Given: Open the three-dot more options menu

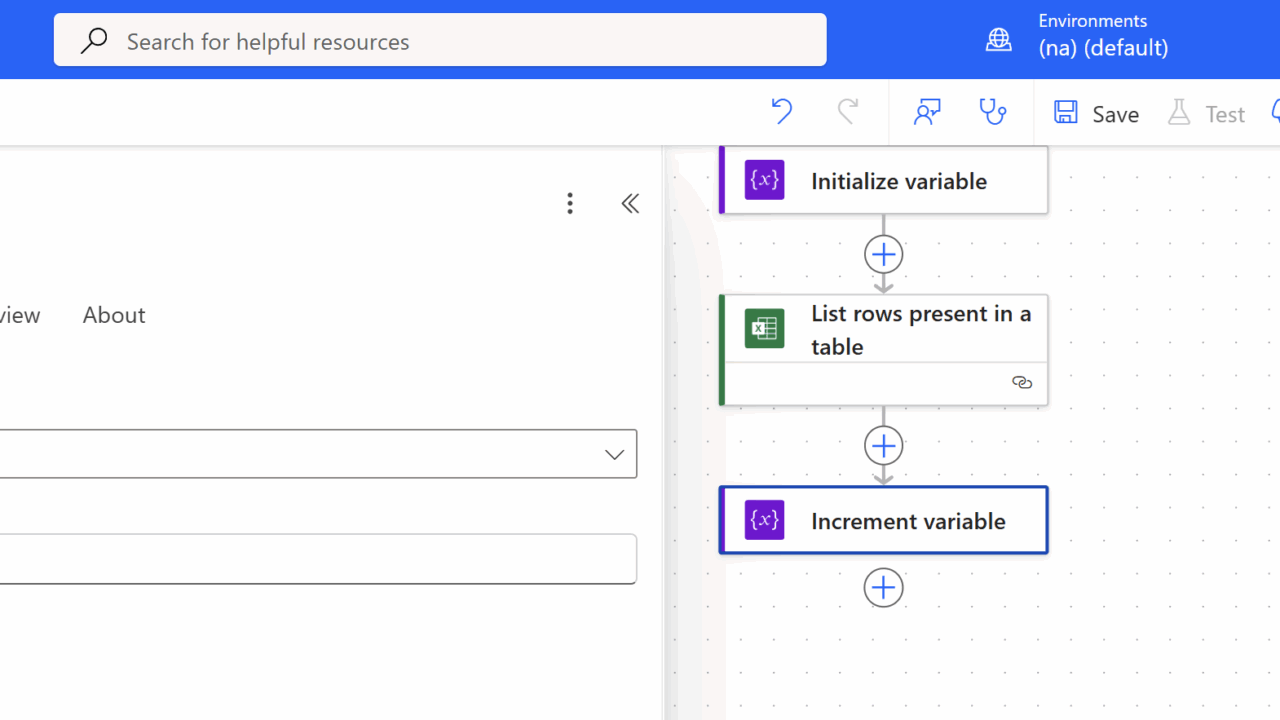Looking at the screenshot, I should click(570, 204).
